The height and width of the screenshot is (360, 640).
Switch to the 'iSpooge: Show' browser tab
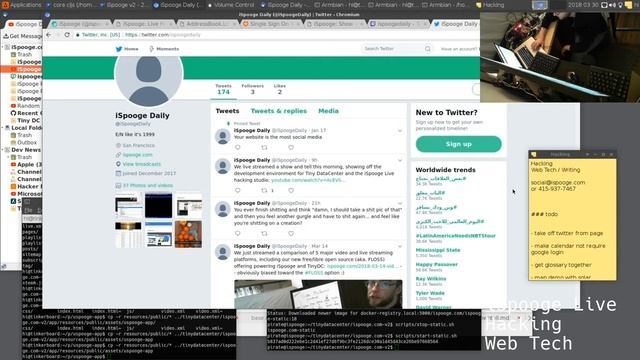point(334,24)
